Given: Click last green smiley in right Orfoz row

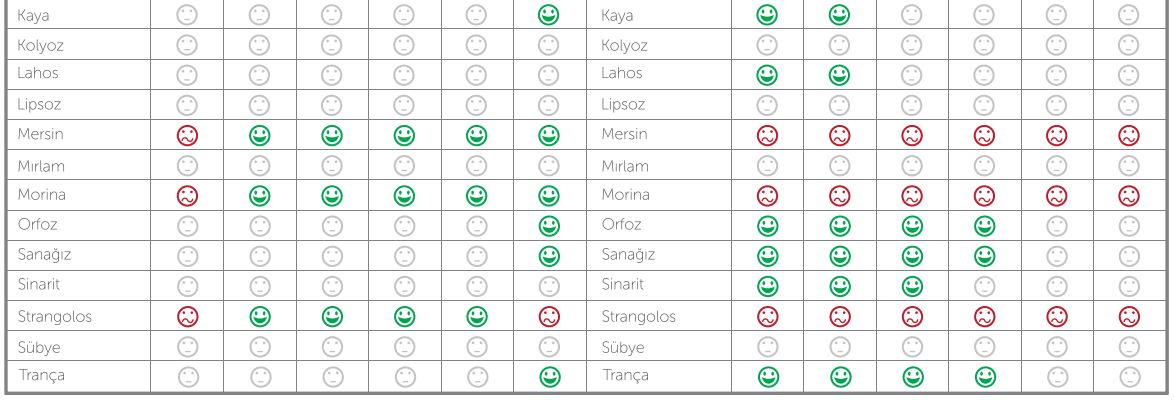Looking at the screenshot, I should 985,225.
